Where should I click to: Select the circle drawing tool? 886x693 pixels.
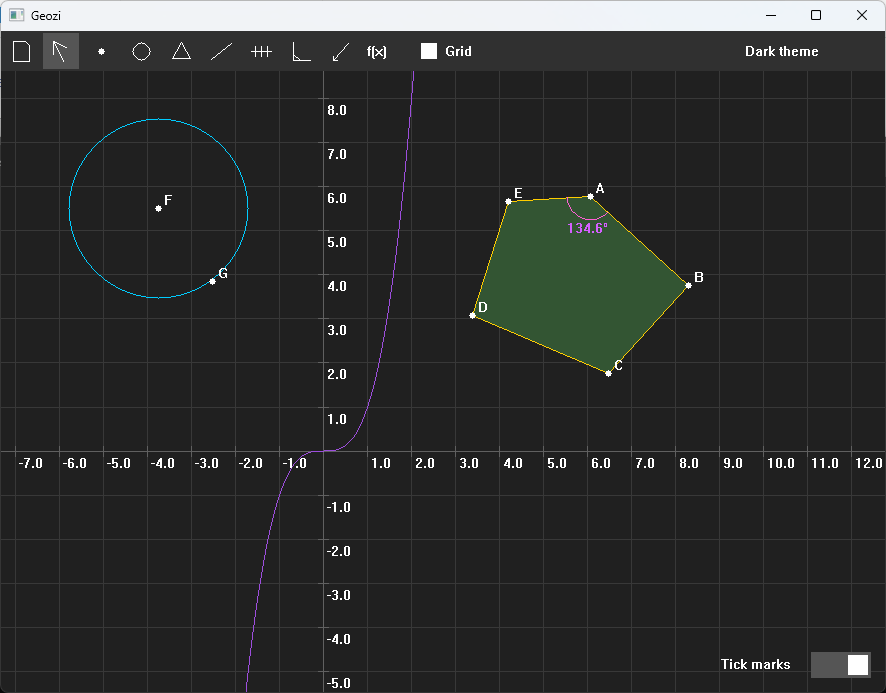(141, 51)
